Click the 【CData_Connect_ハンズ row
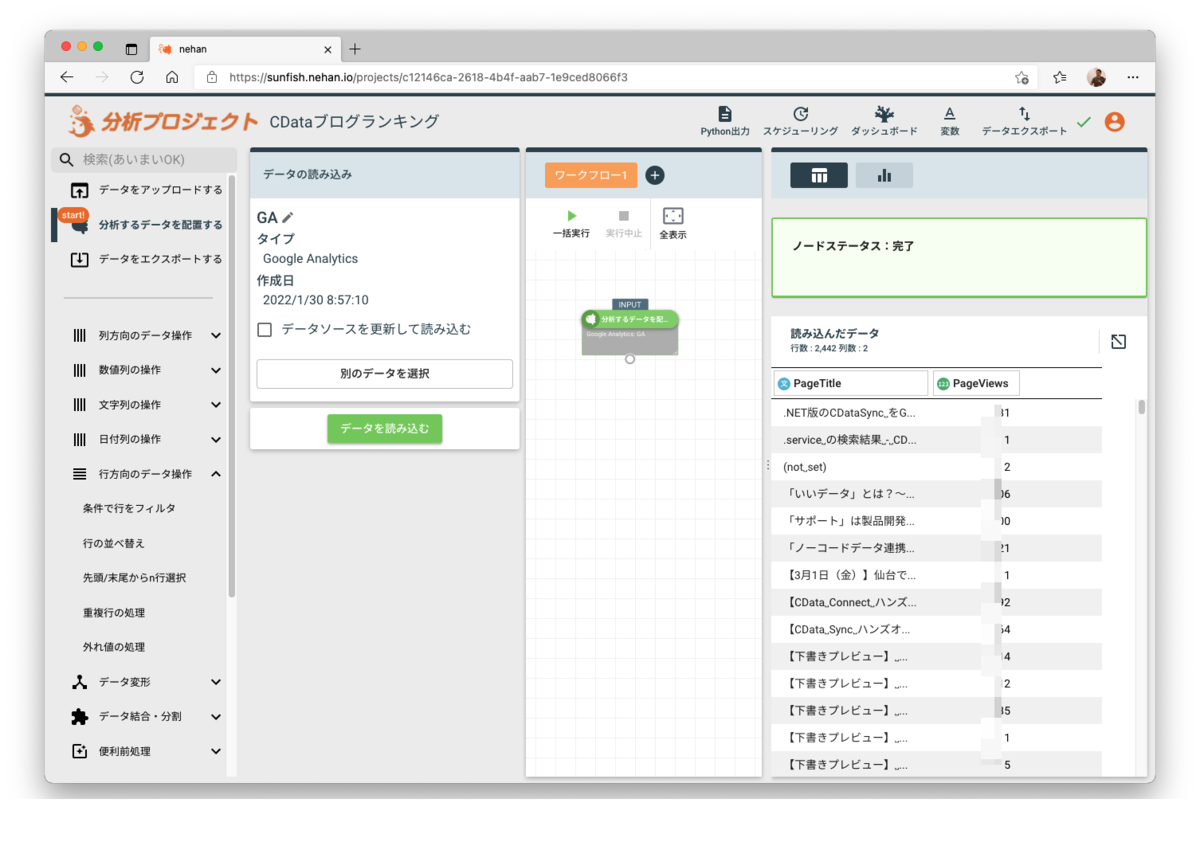 coord(937,603)
